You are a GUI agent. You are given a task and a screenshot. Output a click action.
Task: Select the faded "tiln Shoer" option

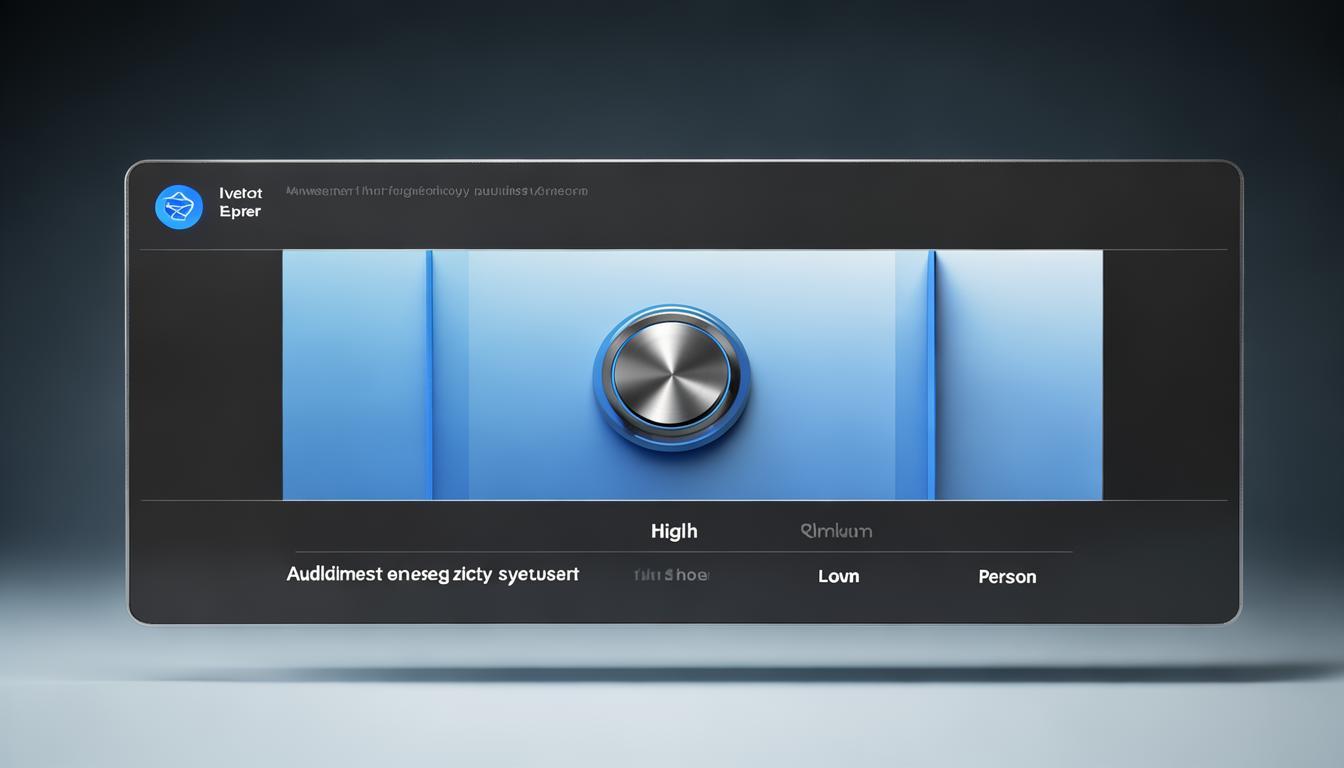point(671,575)
